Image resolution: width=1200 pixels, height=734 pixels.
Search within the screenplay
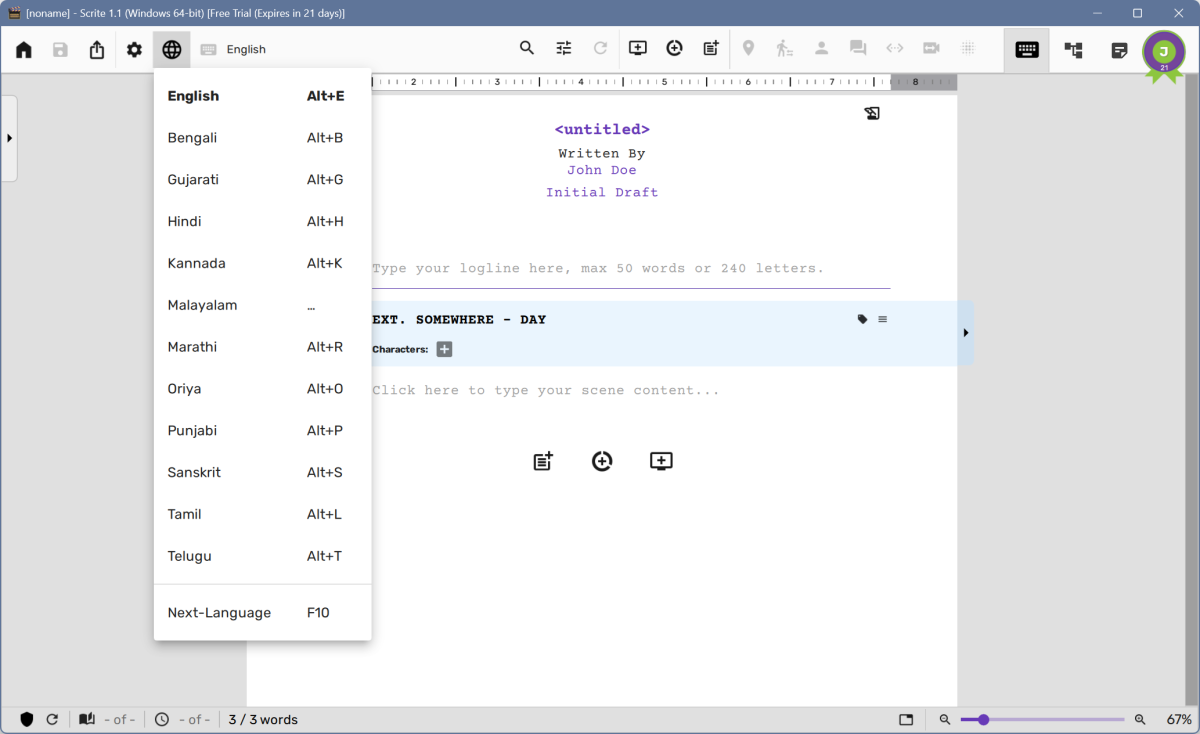(x=527, y=48)
